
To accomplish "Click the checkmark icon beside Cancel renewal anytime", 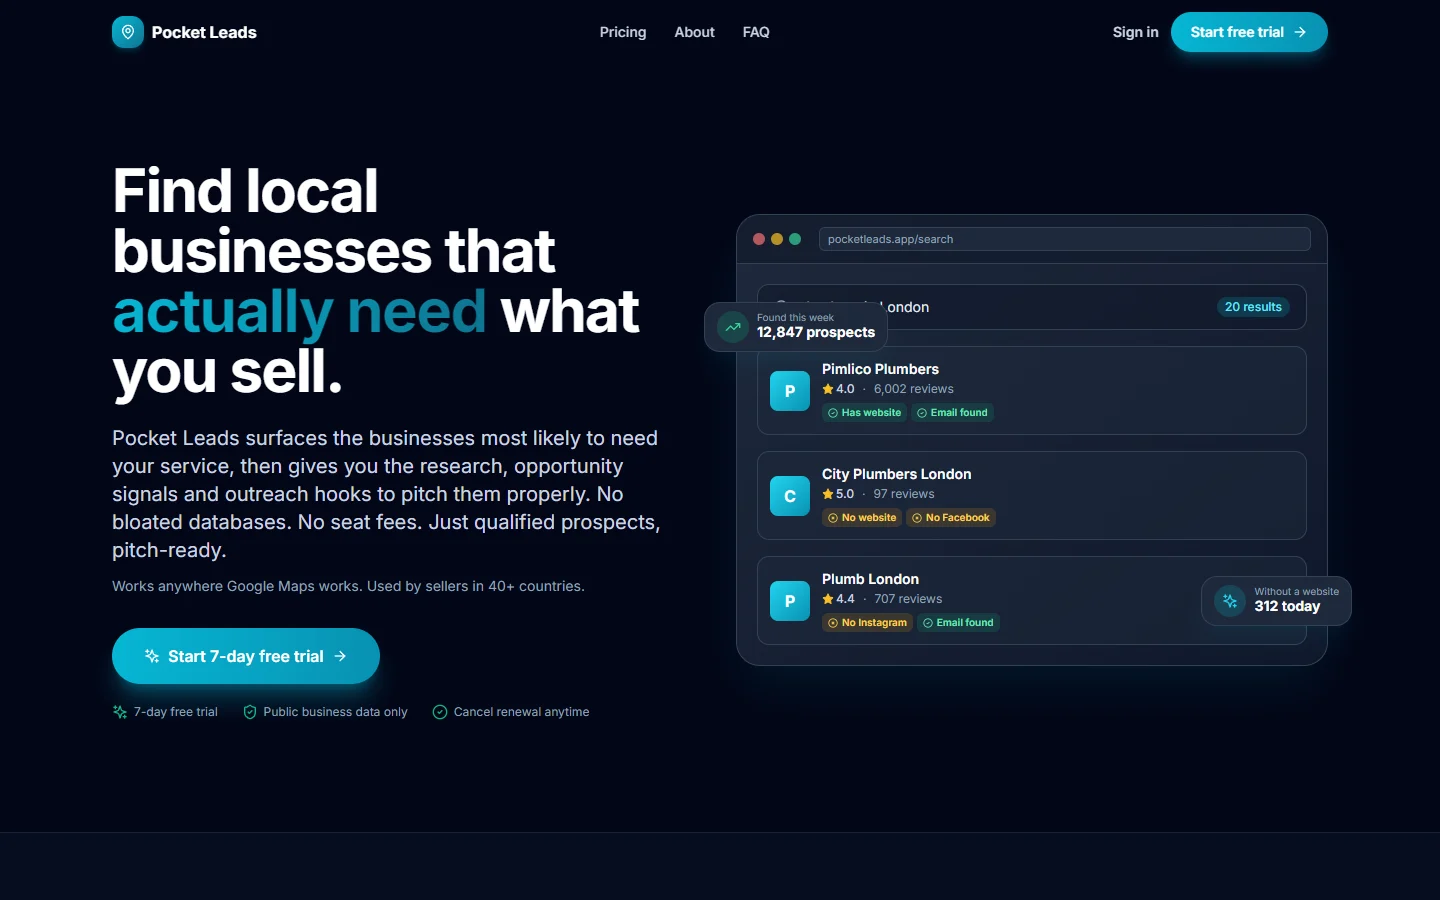I will [x=440, y=712].
